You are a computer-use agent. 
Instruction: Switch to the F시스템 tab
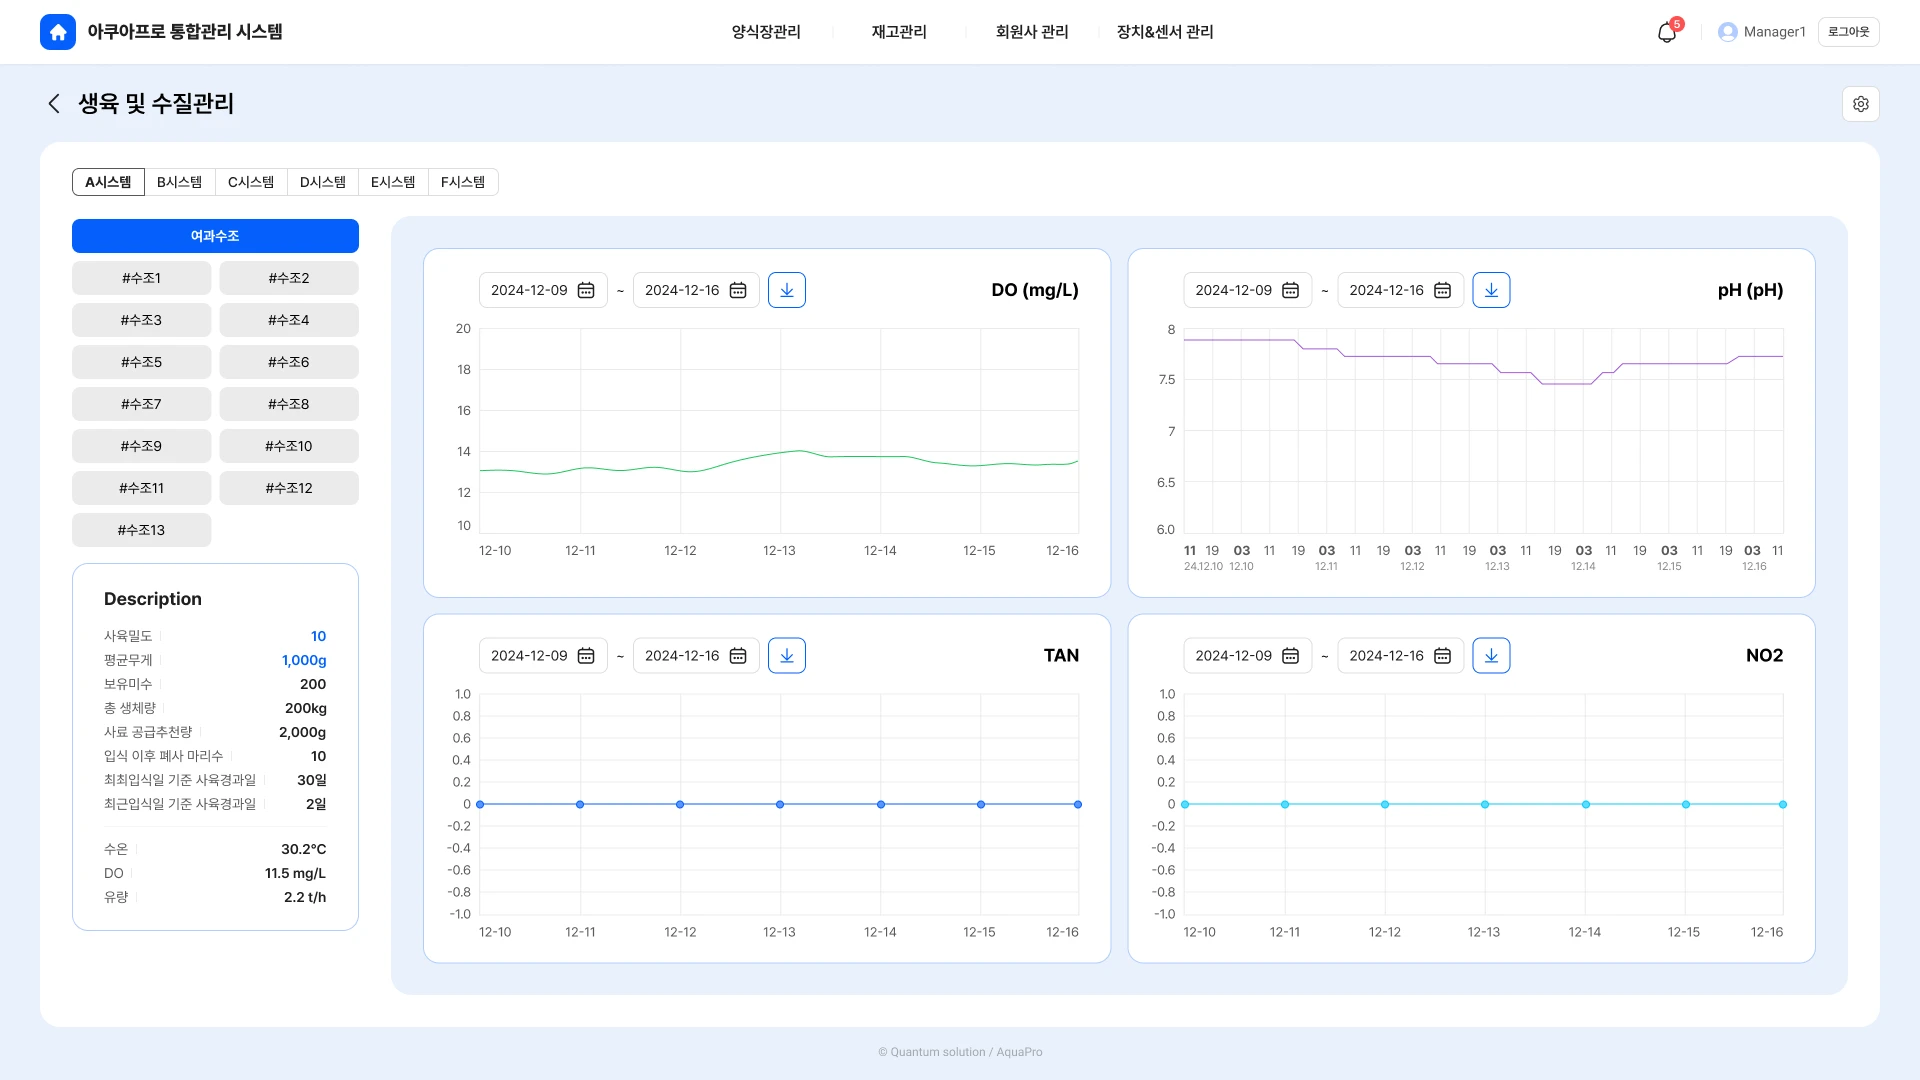point(463,182)
